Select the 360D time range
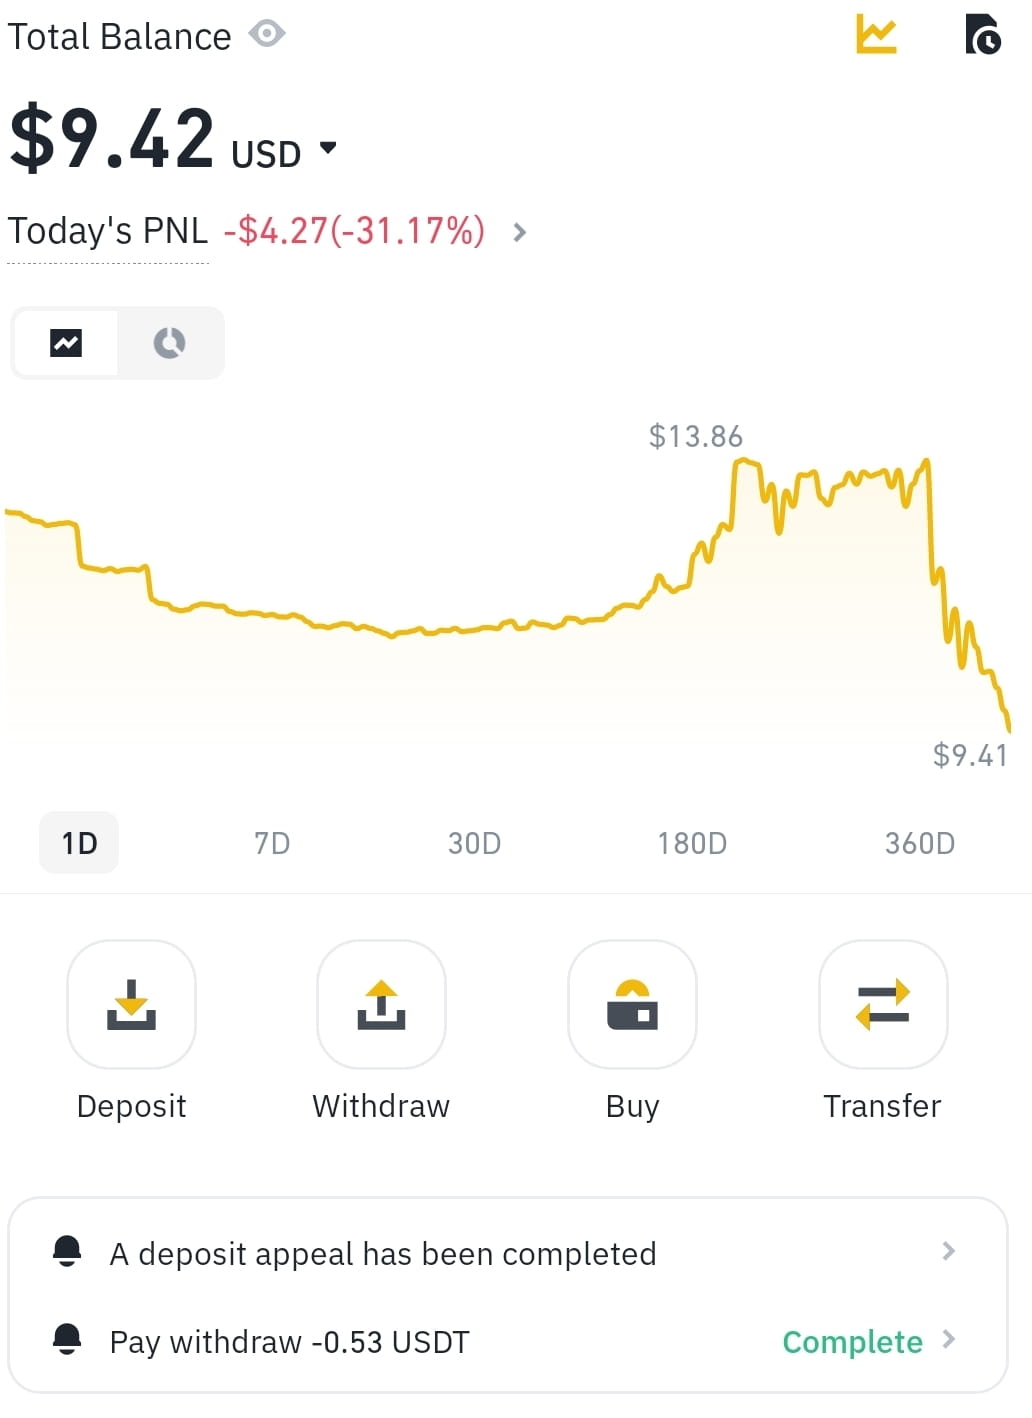 (920, 843)
